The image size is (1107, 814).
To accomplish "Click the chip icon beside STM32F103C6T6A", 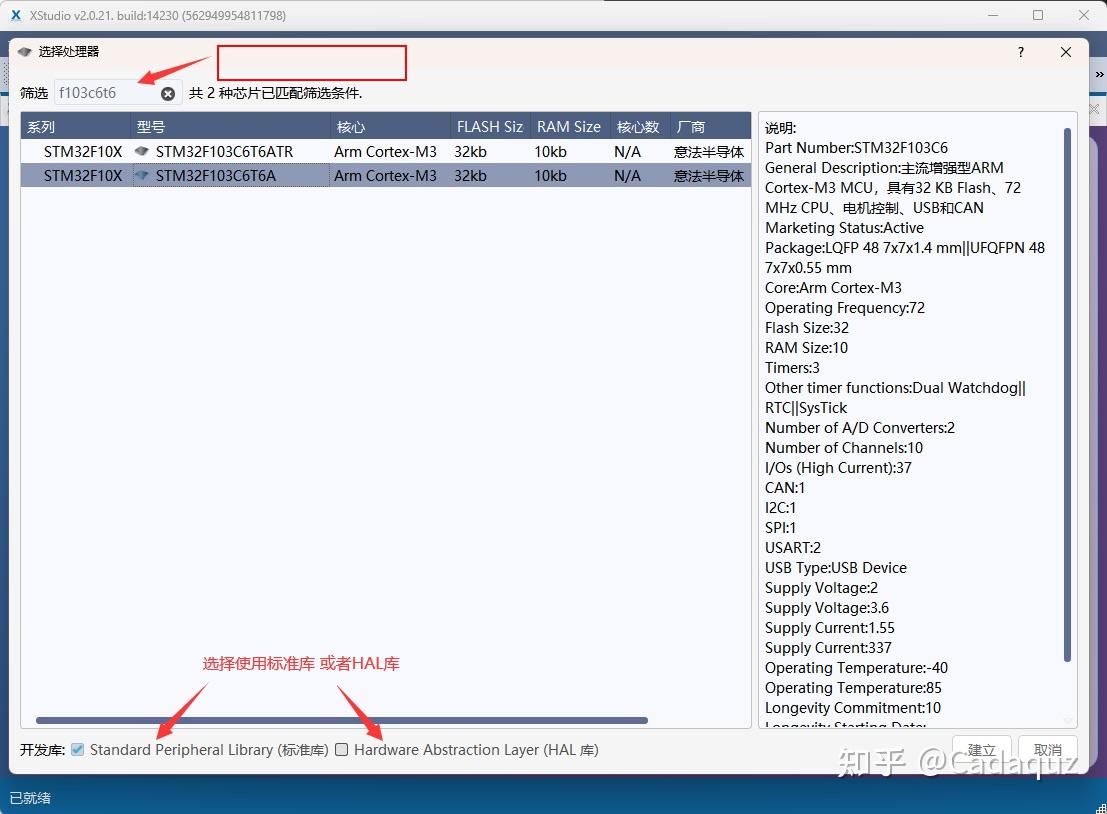I will (x=142, y=175).
